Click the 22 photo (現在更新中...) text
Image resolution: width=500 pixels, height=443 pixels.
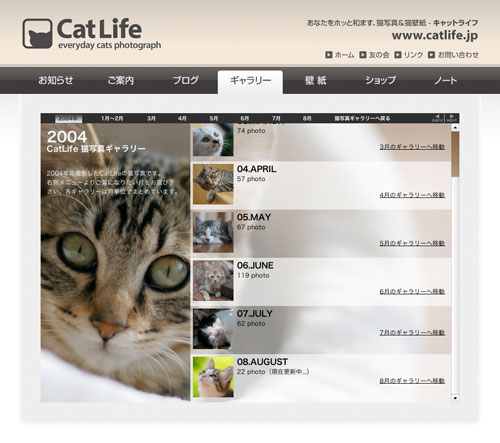tap(273, 372)
